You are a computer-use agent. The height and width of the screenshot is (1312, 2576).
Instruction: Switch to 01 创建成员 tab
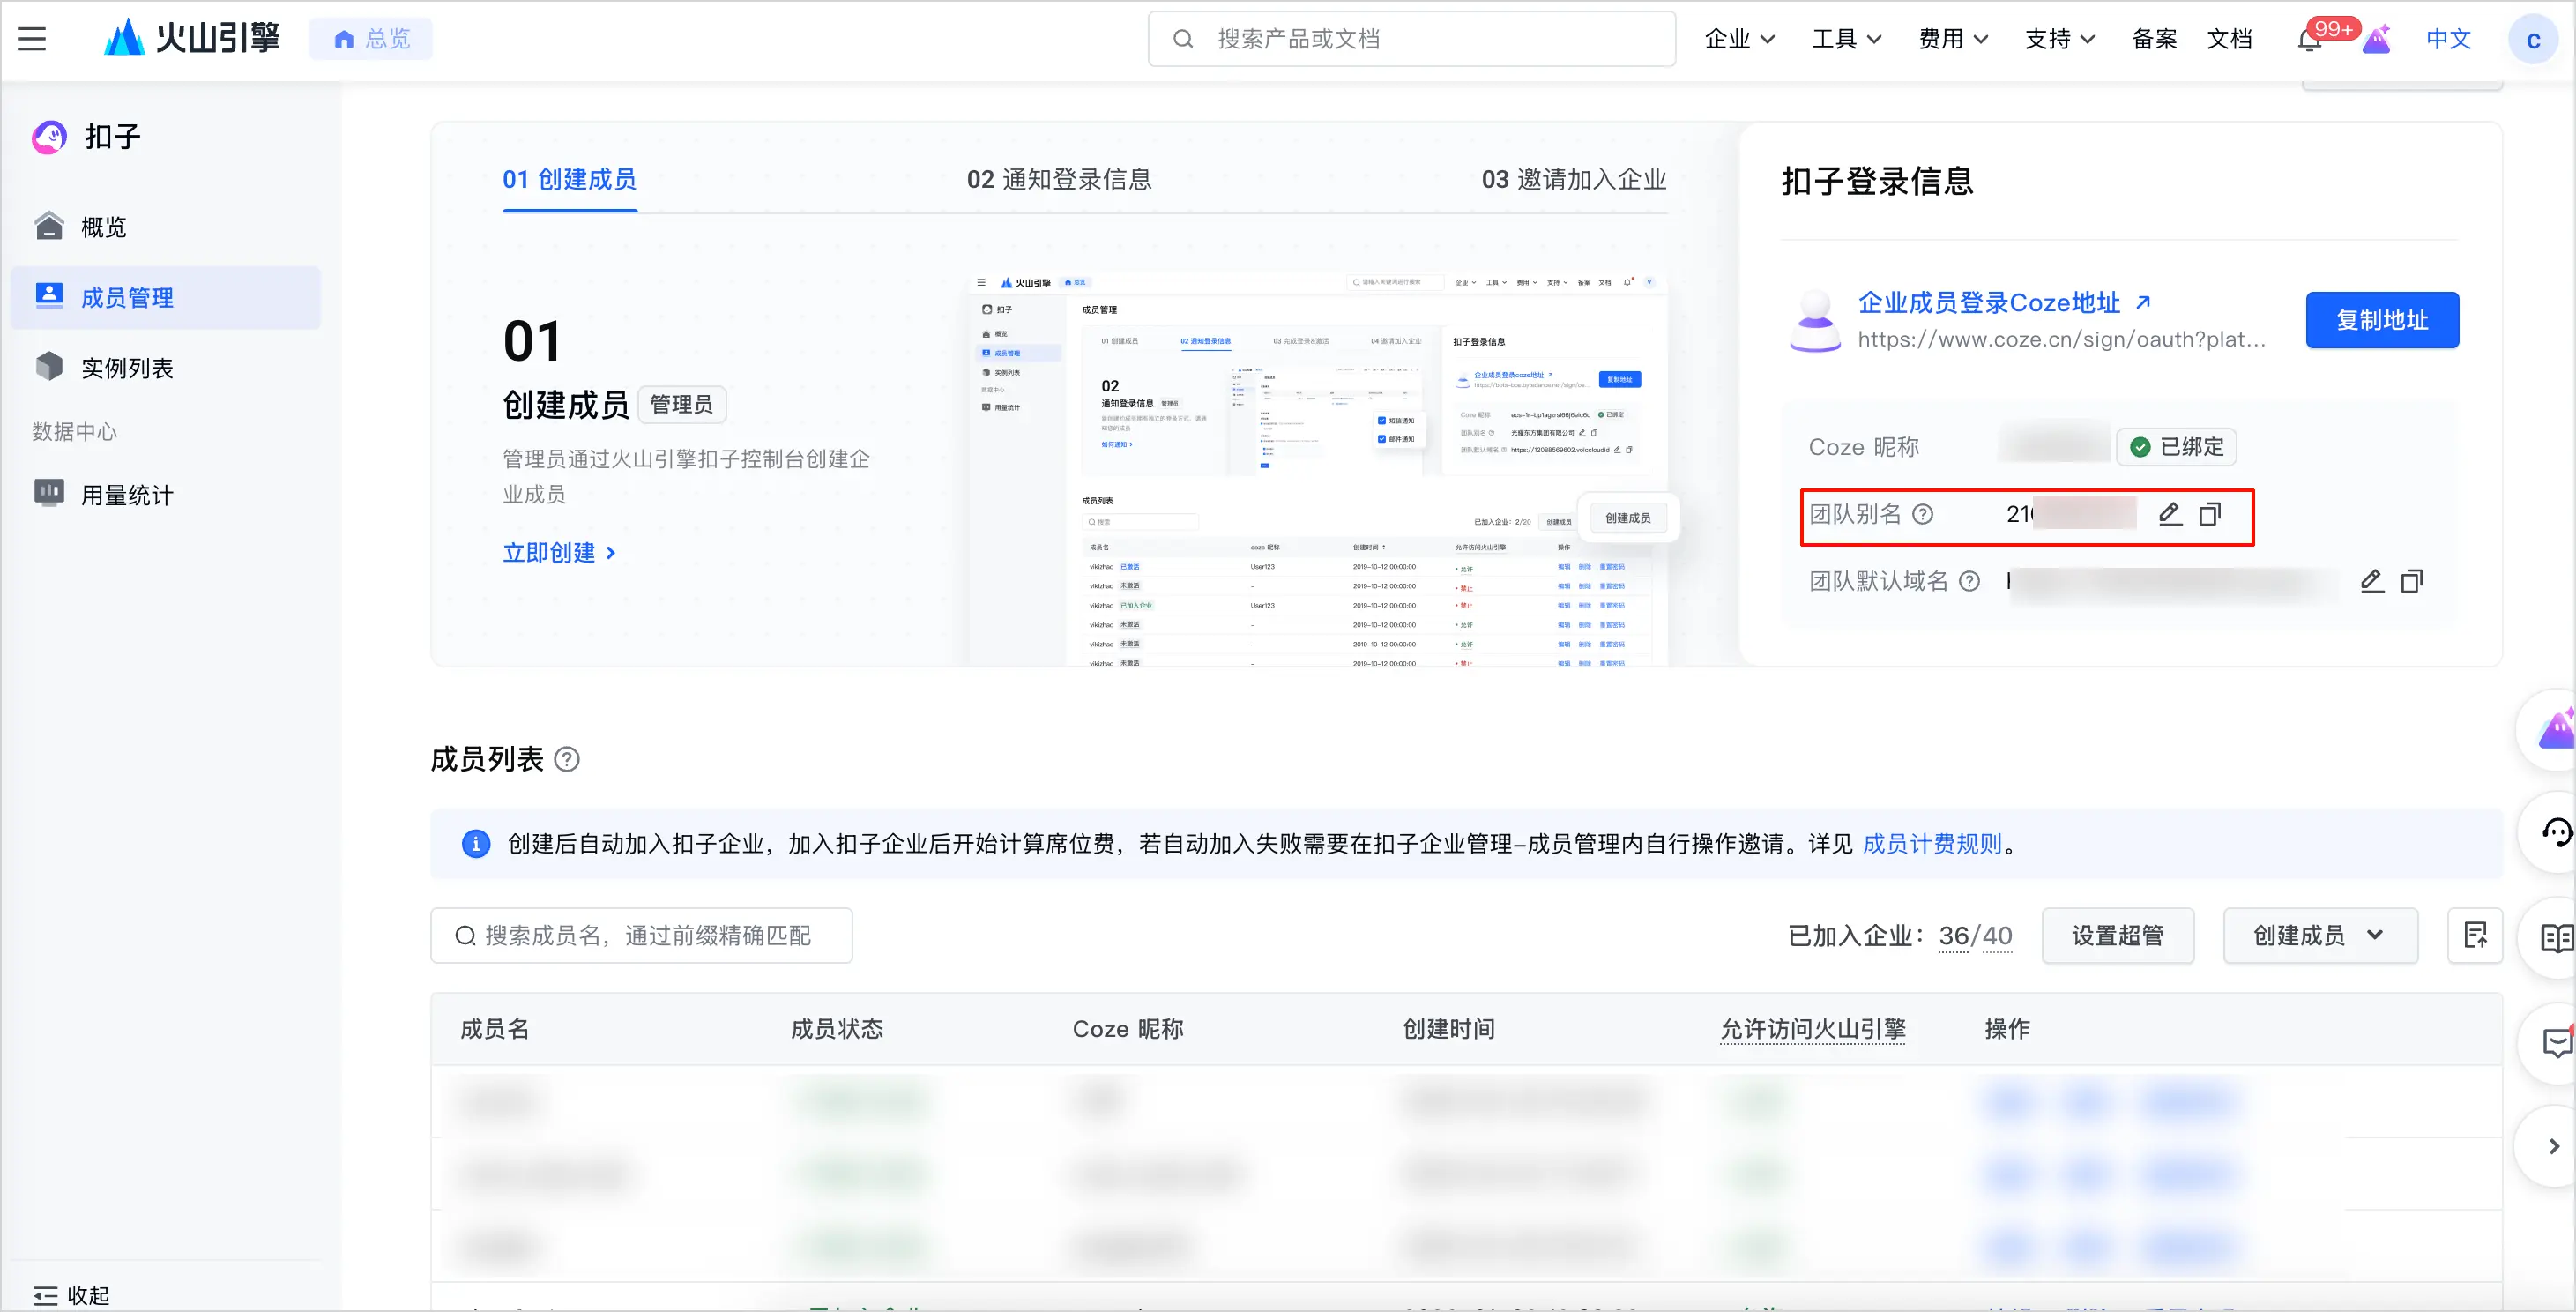570,180
